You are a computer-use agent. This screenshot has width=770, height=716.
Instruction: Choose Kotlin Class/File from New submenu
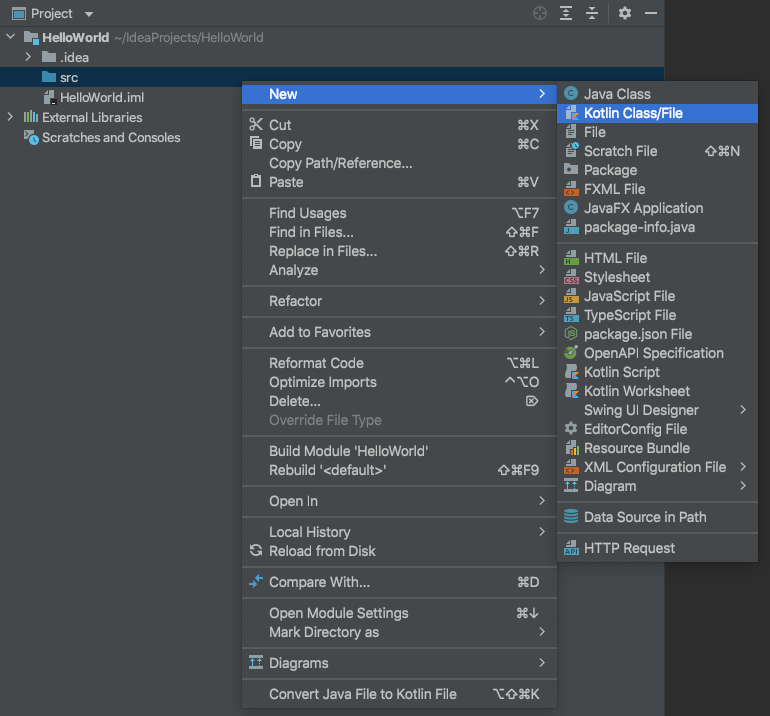(x=657, y=113)
